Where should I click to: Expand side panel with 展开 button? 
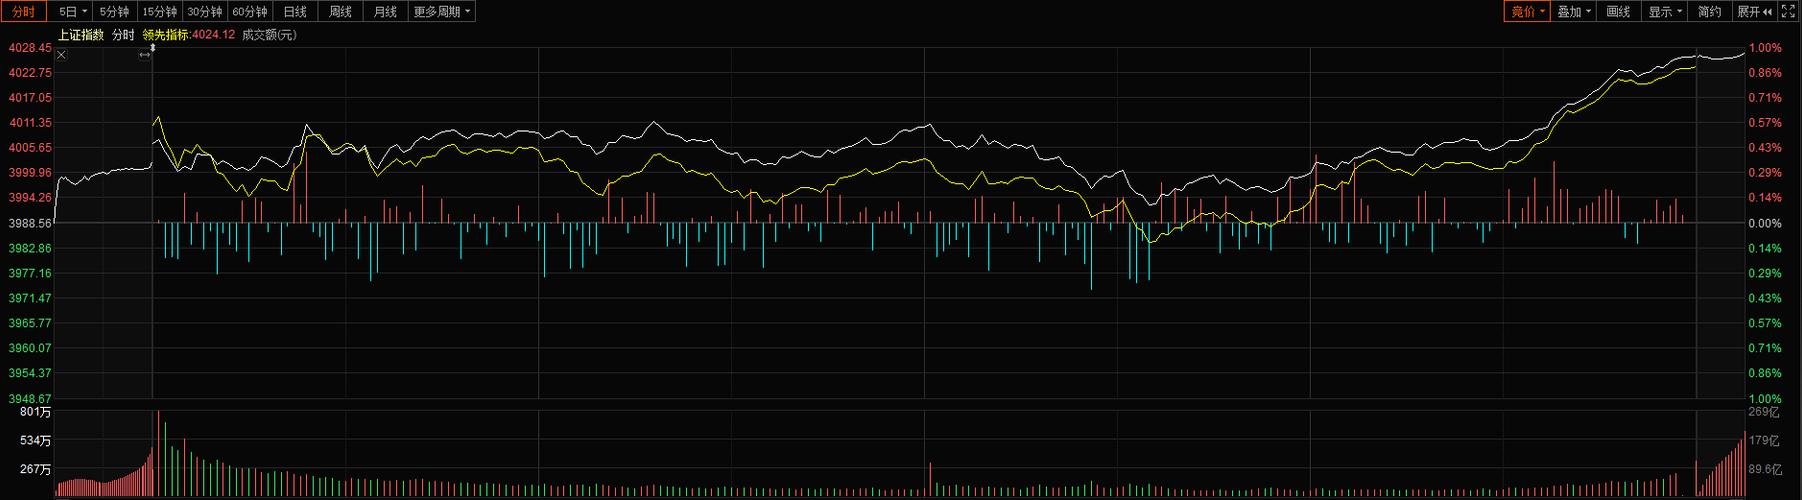[x=1754, y=12]
